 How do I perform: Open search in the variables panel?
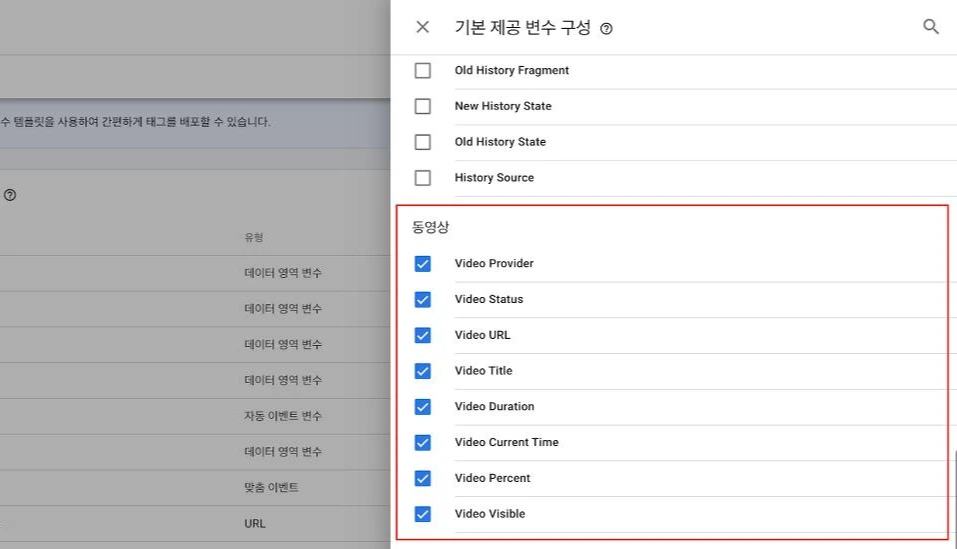[x=931, y=26]
